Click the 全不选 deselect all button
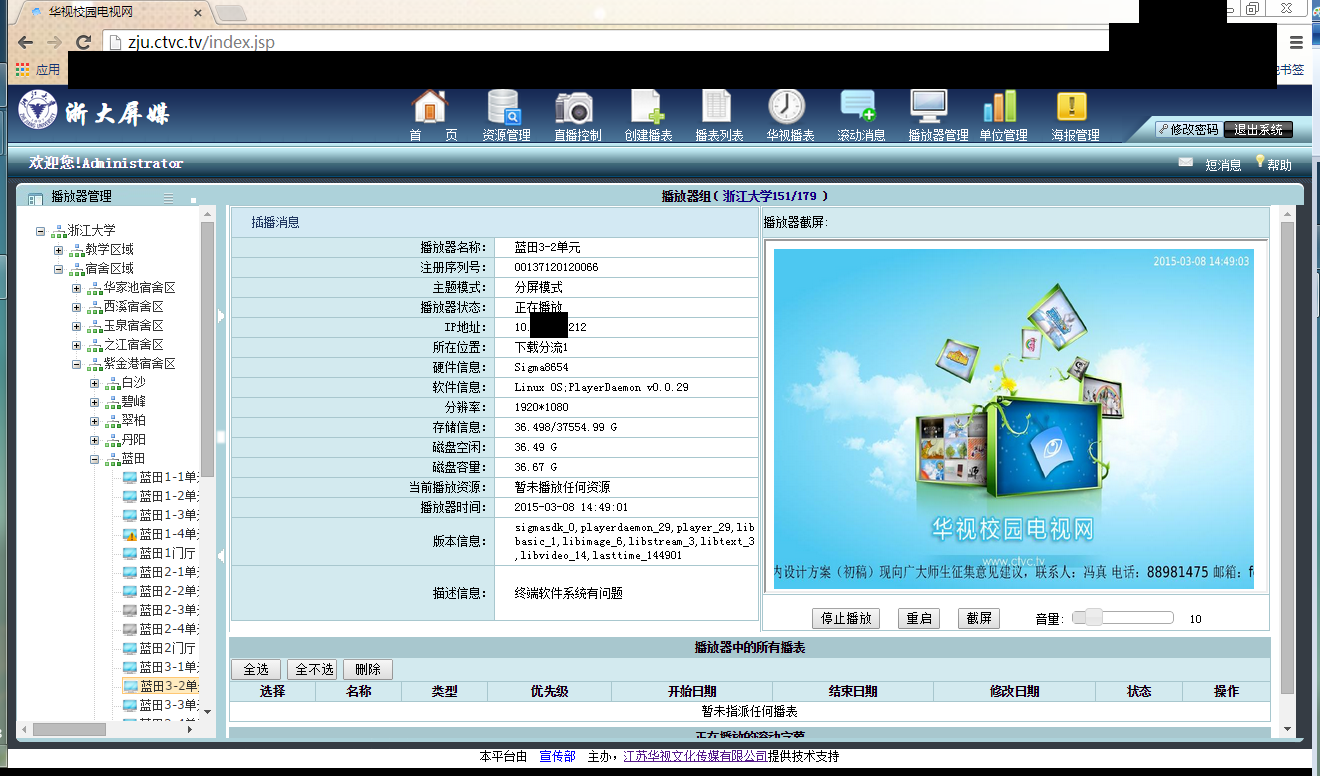The image size is (1320, 776). point(312,669)
